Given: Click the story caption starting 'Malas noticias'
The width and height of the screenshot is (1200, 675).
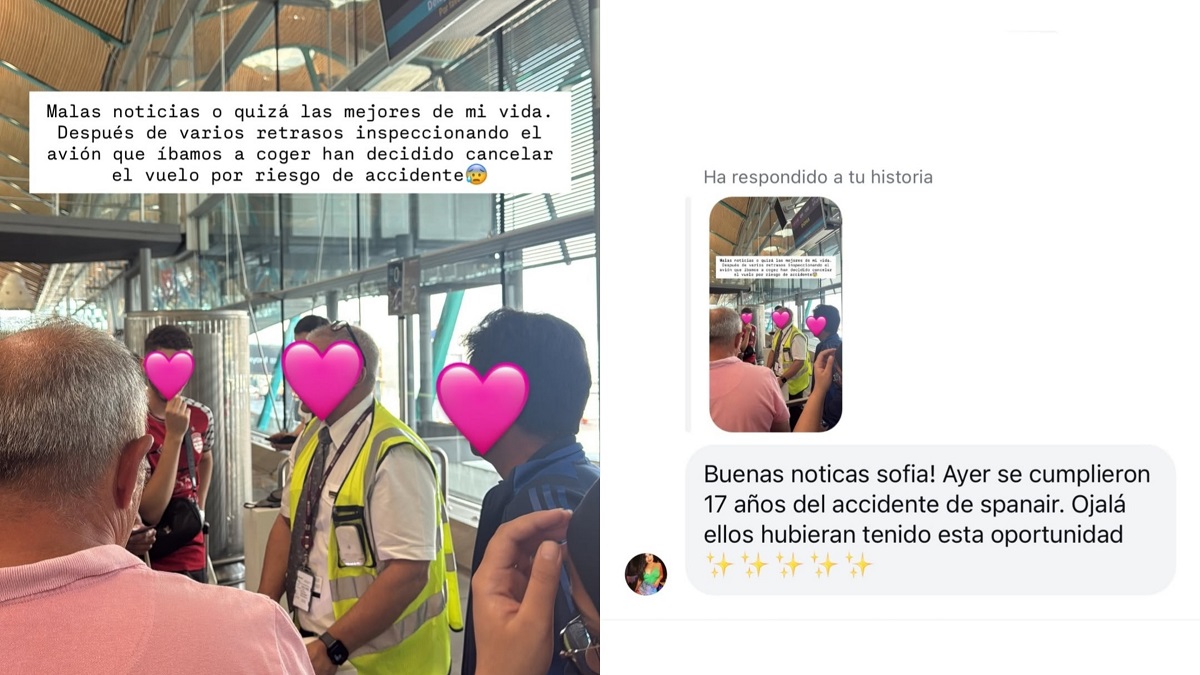Looking at the screenshot, I should coord(300,142).
